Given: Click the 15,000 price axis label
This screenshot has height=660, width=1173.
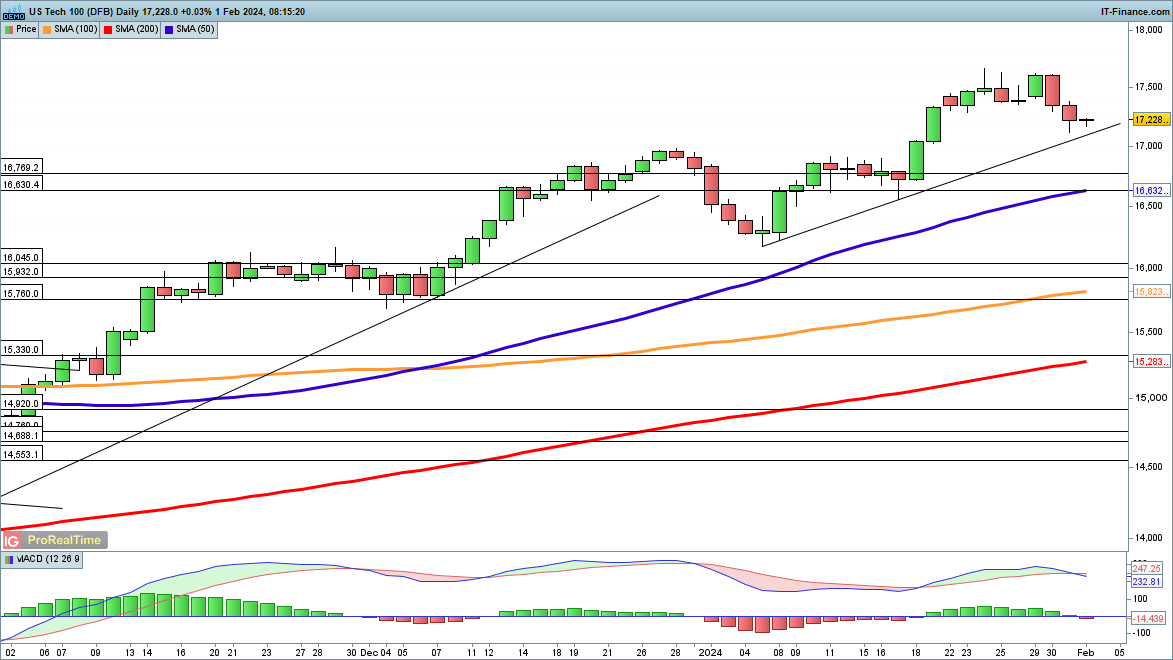Looking at the screenshot, I should pyautogui.click(x=1149, y=398).
